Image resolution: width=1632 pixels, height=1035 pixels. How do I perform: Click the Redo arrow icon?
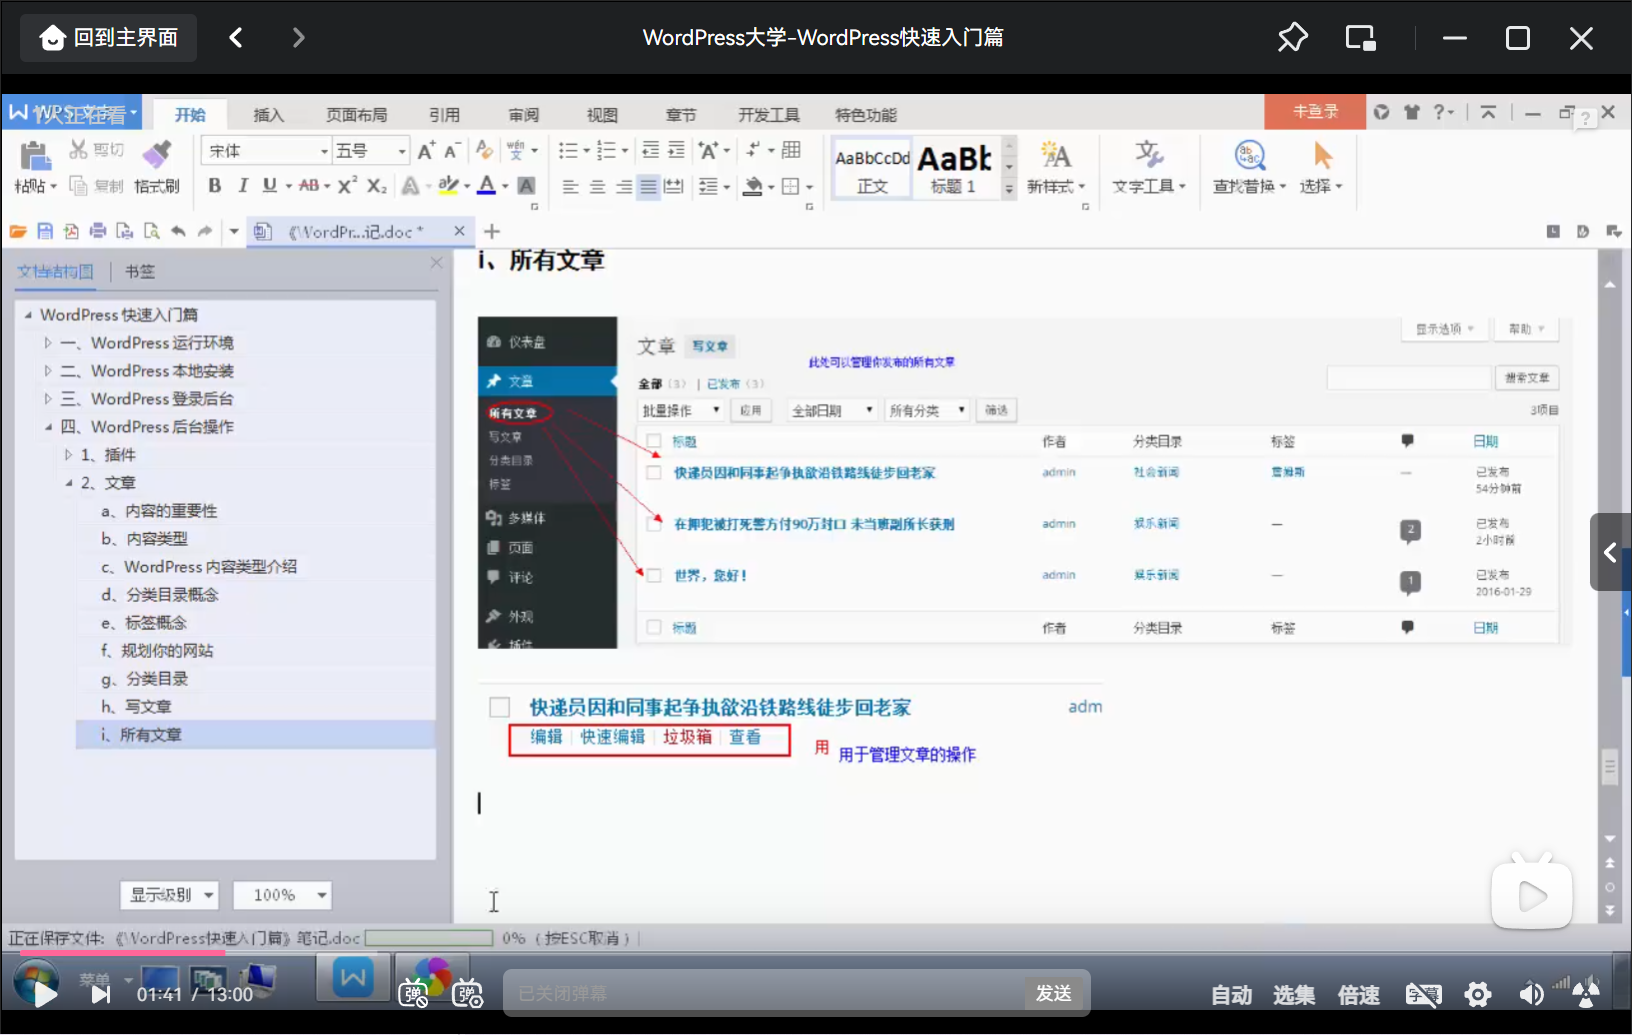click(205, 231)
